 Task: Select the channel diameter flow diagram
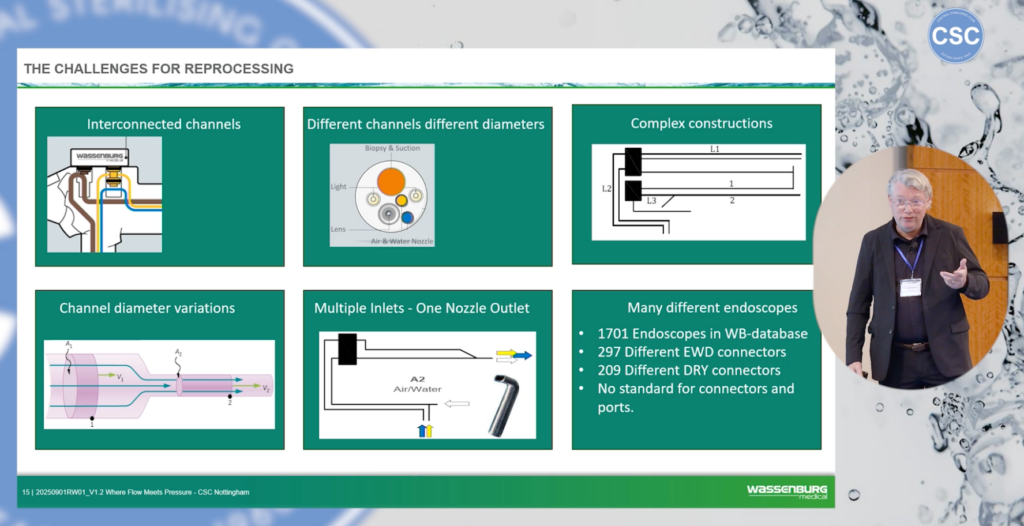pyautogui.click(x=159, y=384)
